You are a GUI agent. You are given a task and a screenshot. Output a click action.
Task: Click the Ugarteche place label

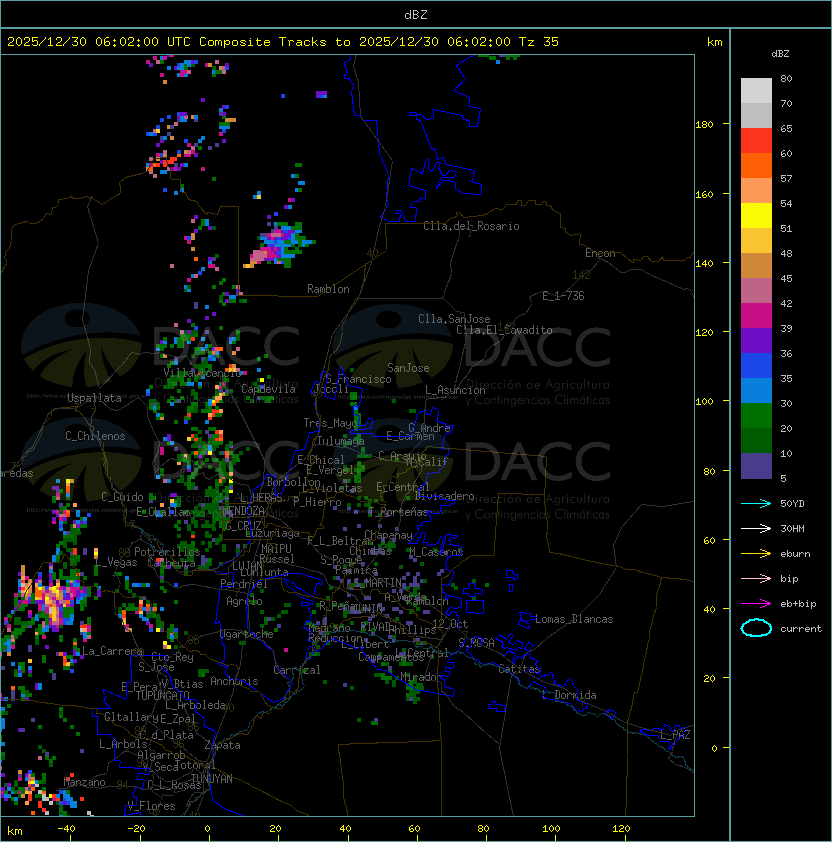tap(247, 634)
